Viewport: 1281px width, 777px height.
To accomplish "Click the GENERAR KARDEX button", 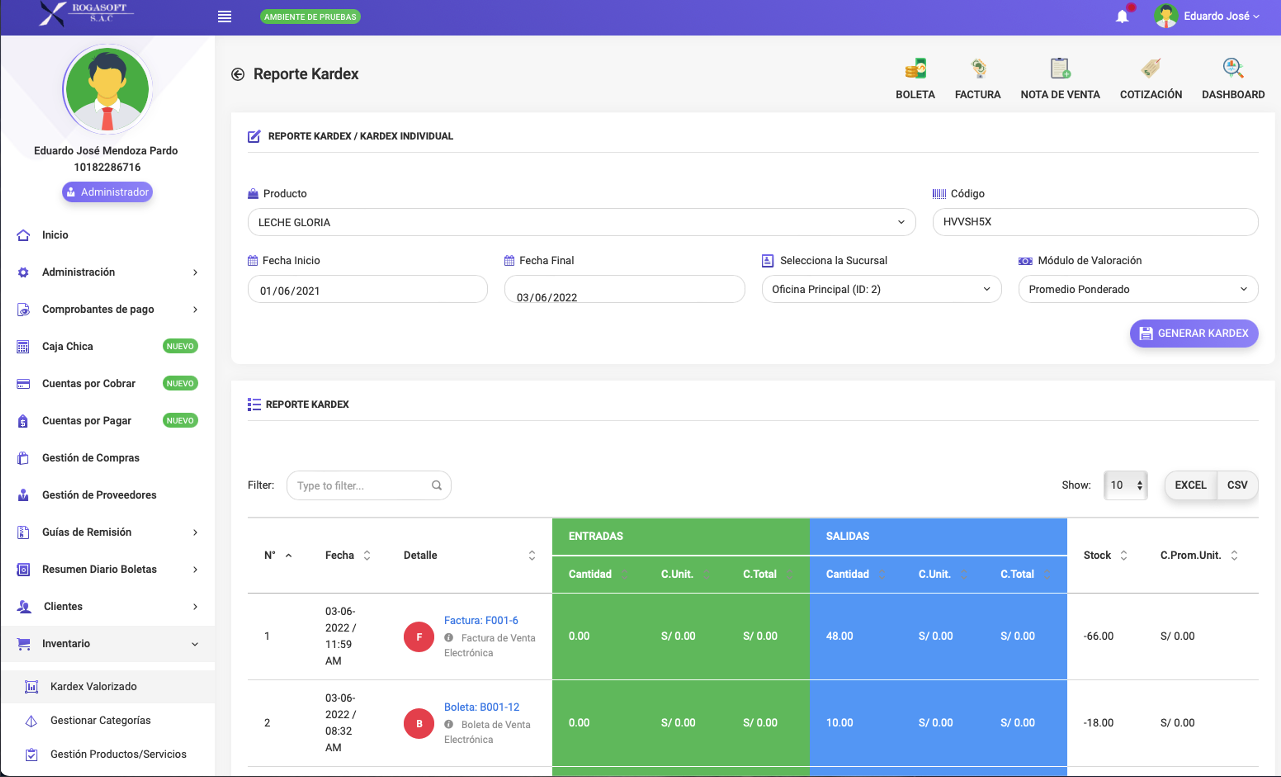I will pyautogui.click(x=1193, y=333).
